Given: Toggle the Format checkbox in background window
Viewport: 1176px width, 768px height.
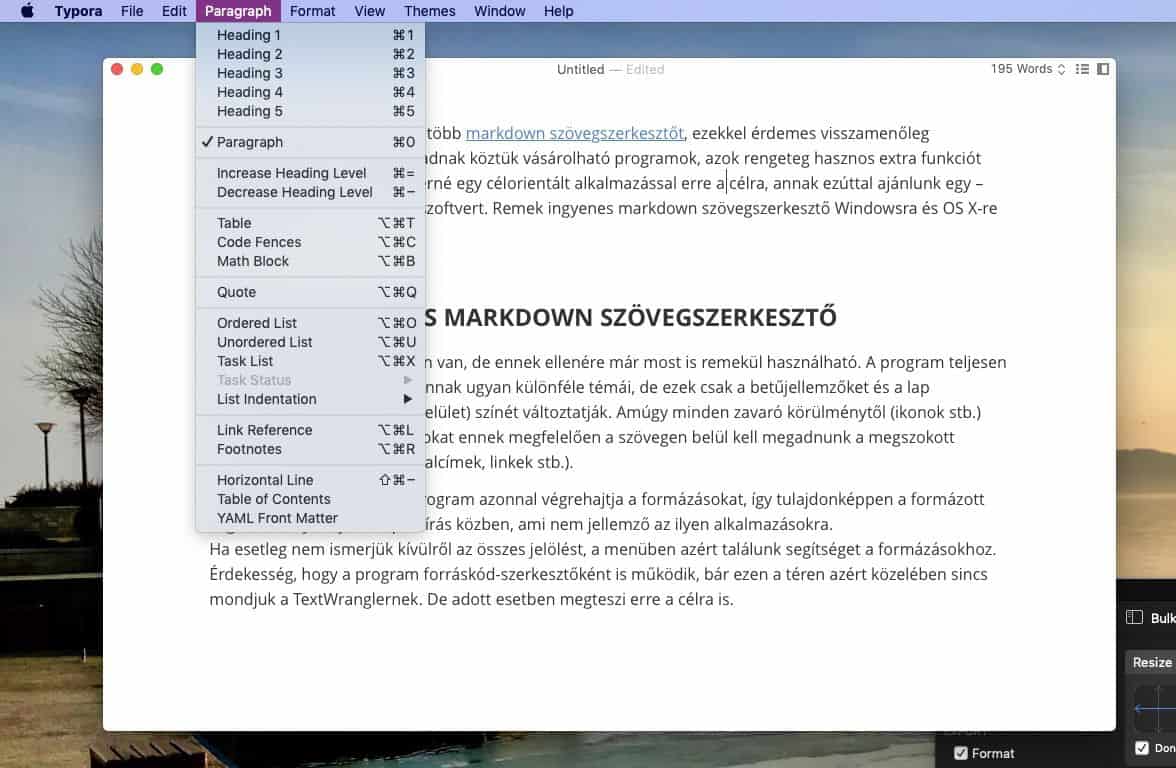Looking at the screenshot, I should 961,753.
